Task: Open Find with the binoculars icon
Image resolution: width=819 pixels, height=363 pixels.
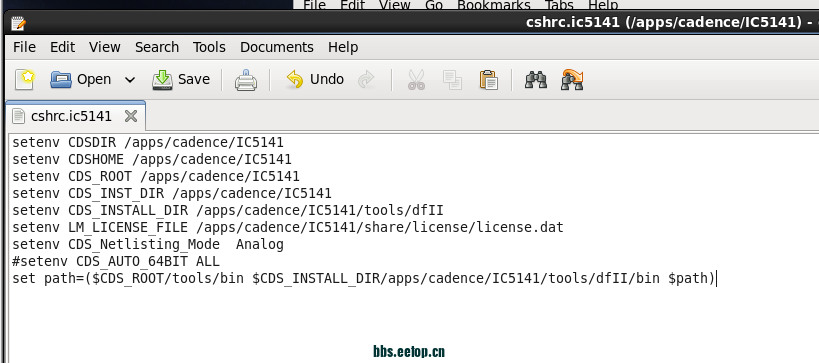Action: [536, 80]
